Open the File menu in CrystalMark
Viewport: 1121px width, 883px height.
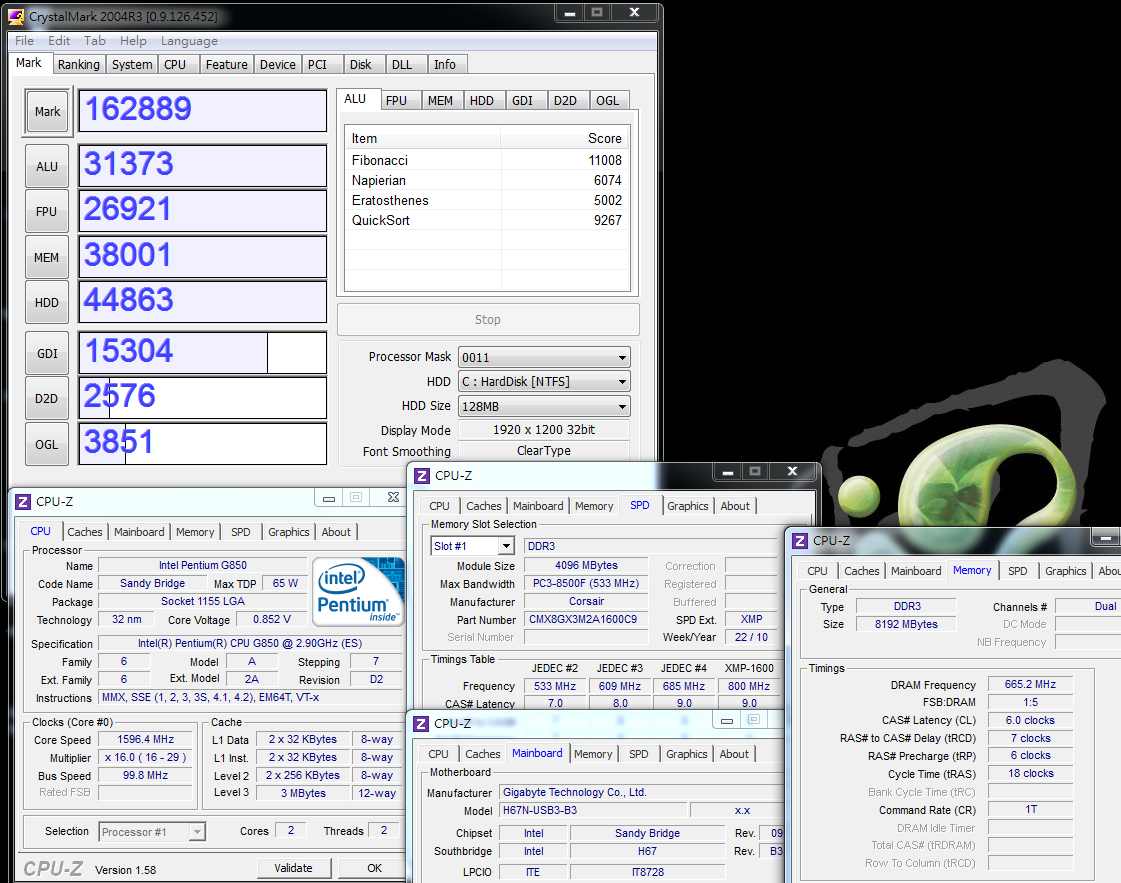point(24,41)
